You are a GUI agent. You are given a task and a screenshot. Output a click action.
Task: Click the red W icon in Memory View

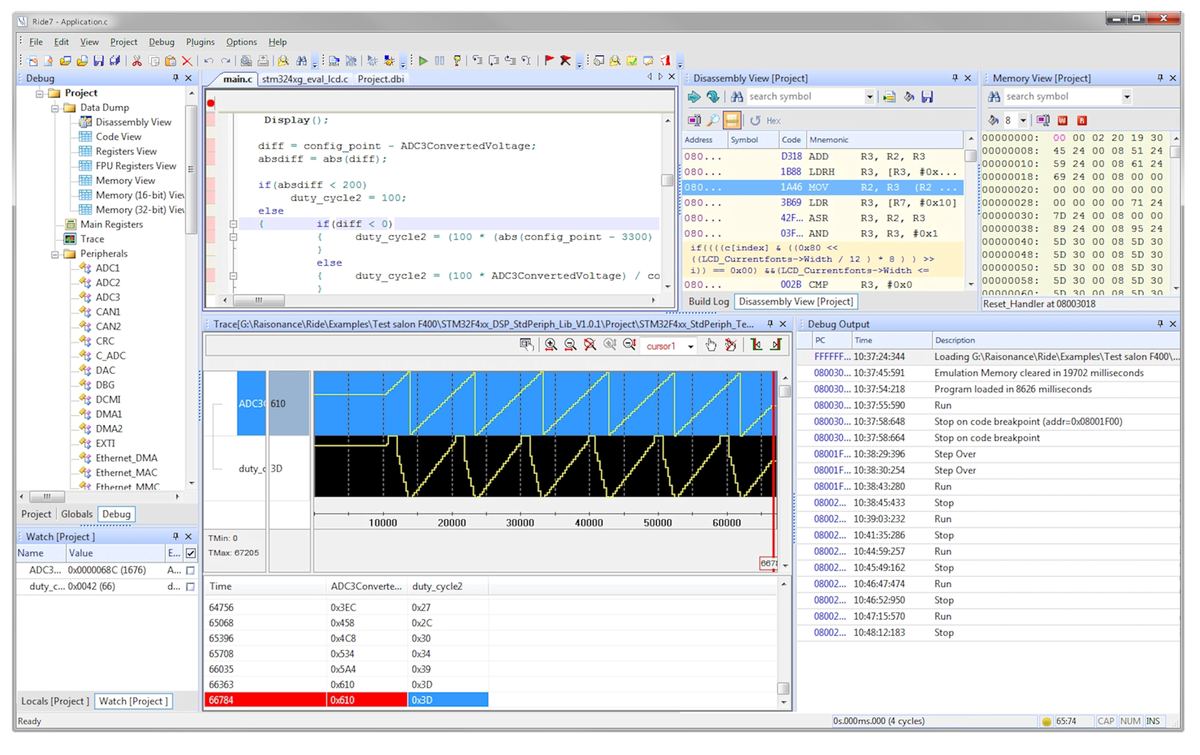[x=1062, y=120]
